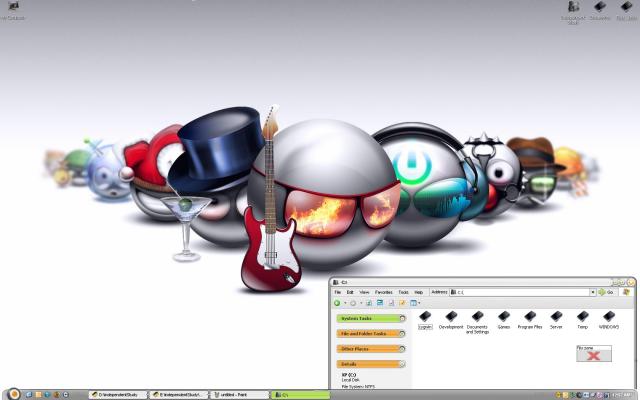
Task: Click the Address bar field showing C:\
Action: [x=520, y=292]
